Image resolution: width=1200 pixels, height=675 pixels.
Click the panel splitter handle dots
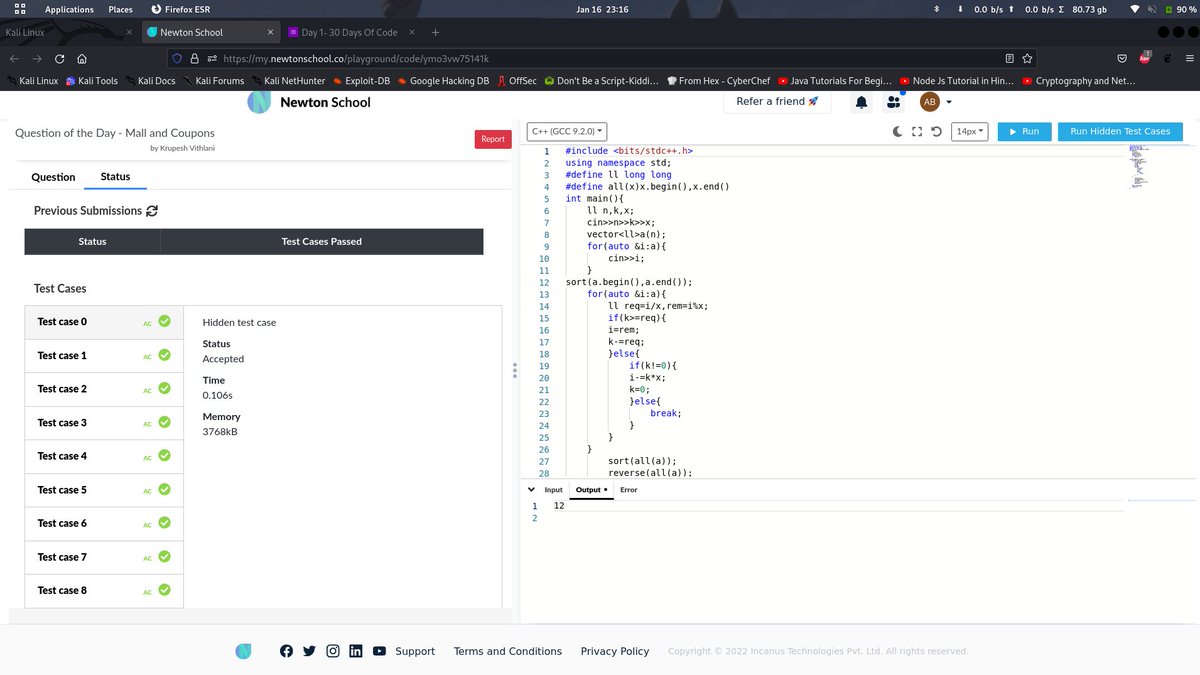tap(515, 369)
